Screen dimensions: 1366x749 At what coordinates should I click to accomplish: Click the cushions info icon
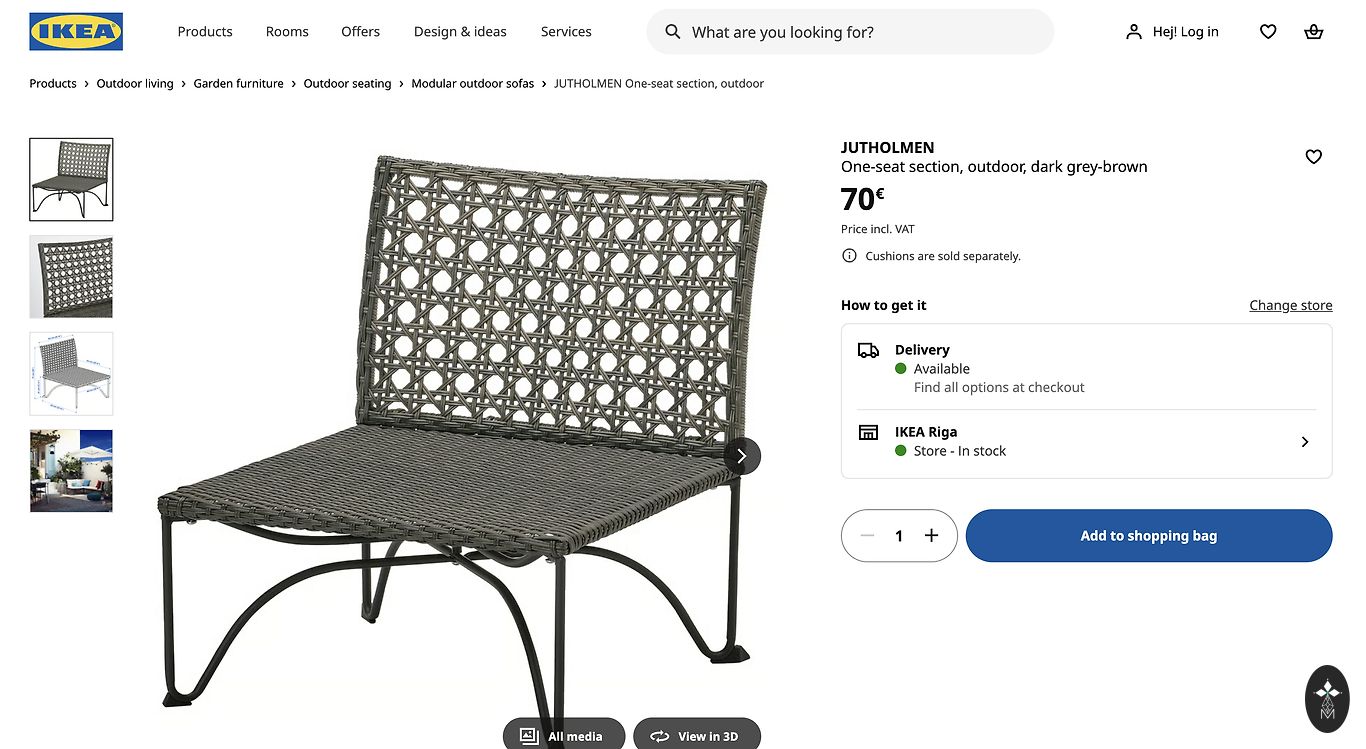(849, 256)
